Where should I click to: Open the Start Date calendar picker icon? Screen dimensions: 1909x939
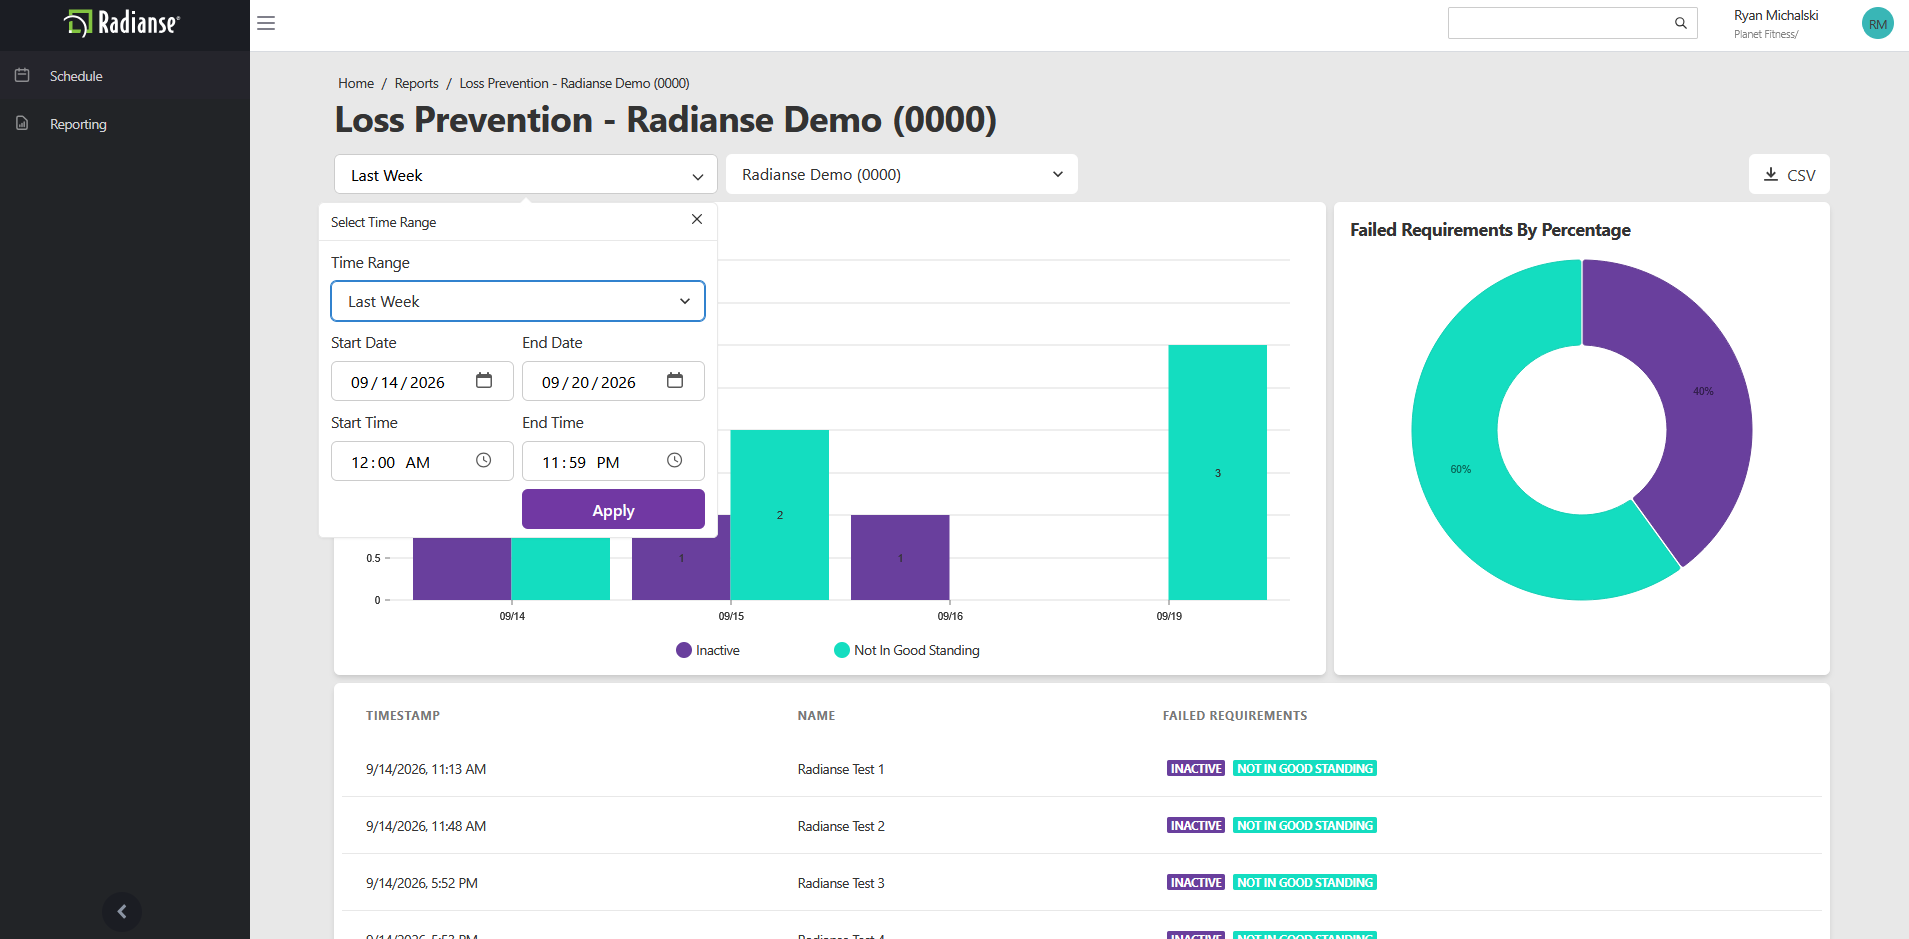(484, 380)
